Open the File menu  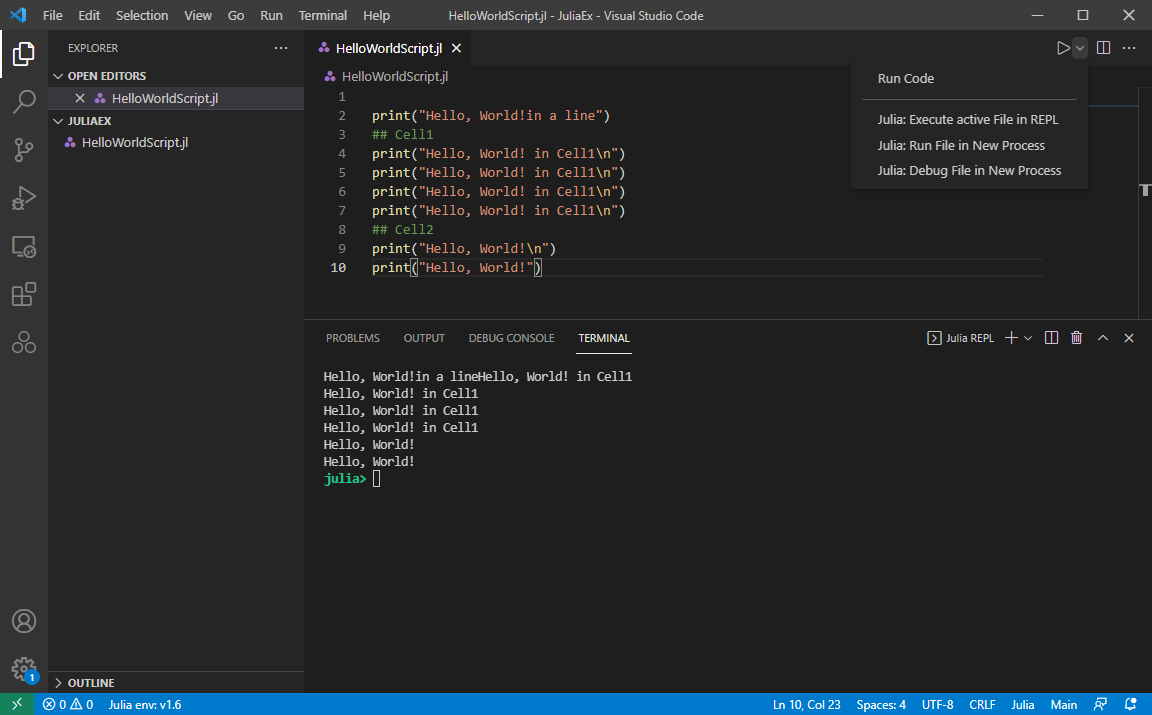click(x=53, y=15)
